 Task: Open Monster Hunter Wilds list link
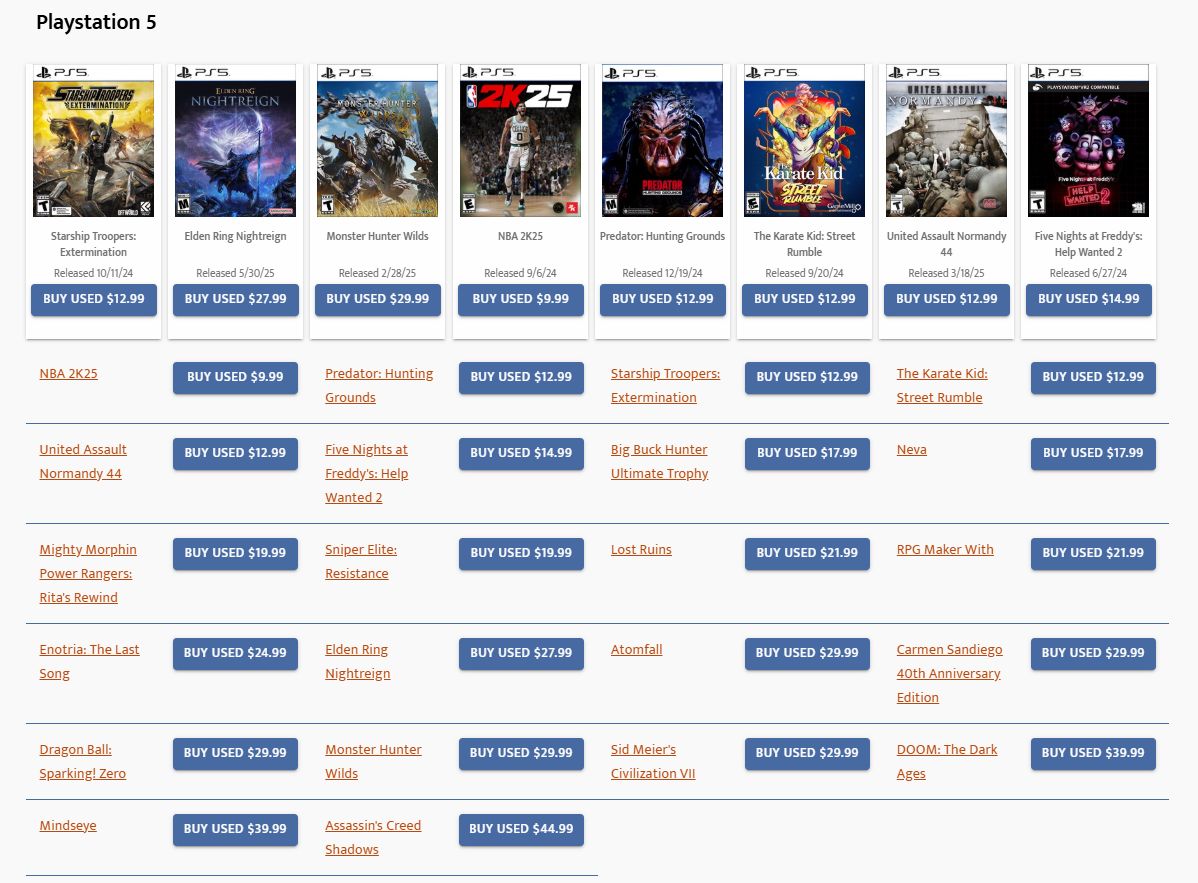point(374,762)
